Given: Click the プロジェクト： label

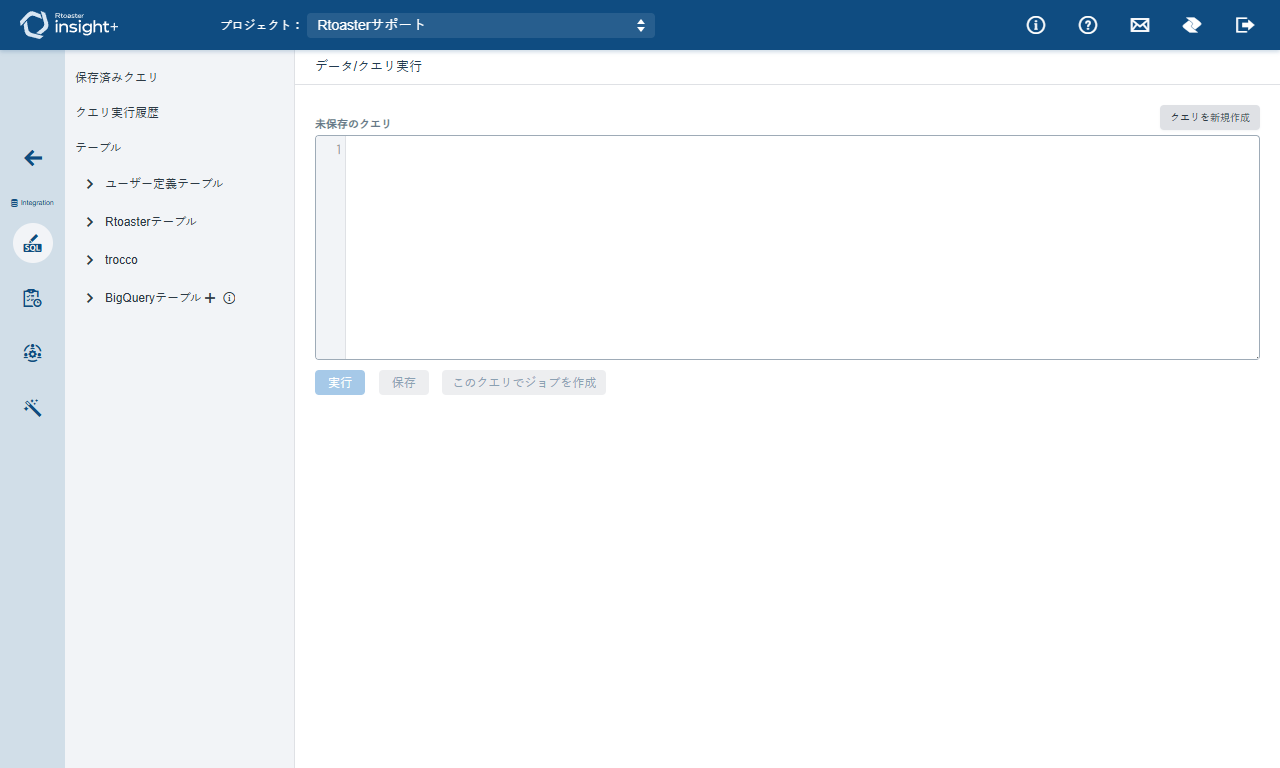Looking at the screenshot, I should click(260, 25).
